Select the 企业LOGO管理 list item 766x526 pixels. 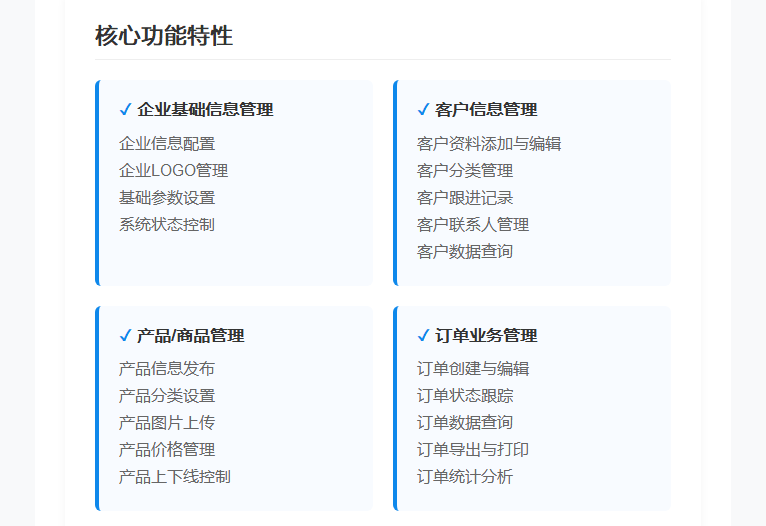point(173,170)
